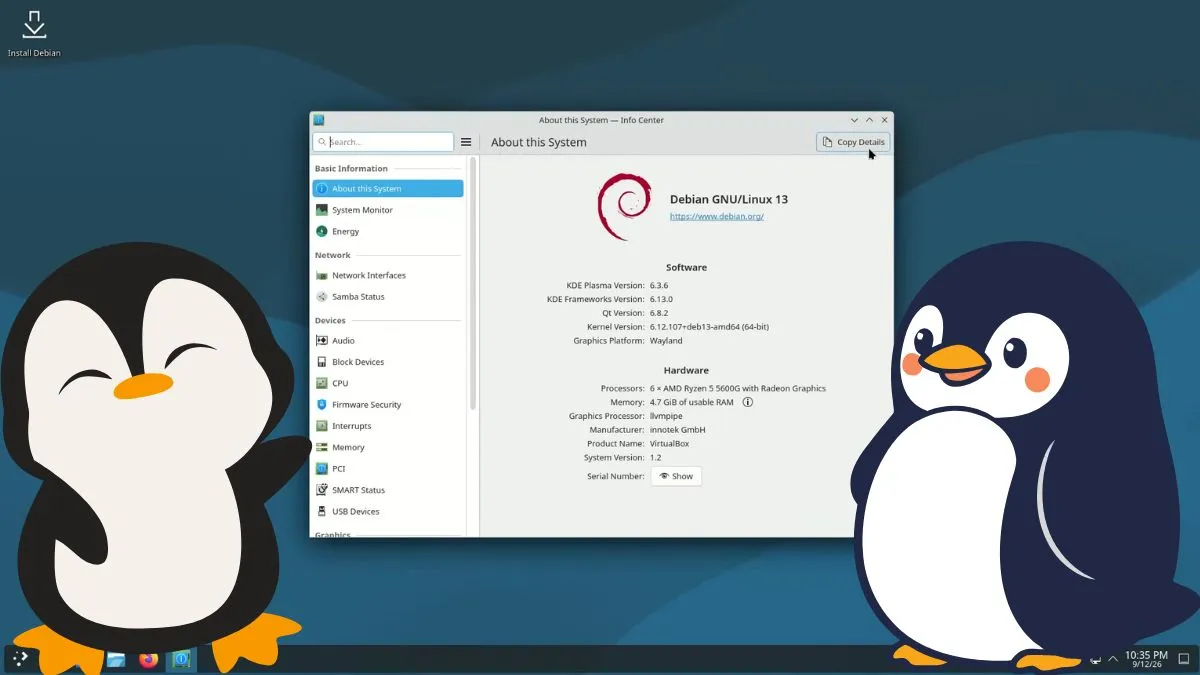The image size is (1200, 675).
Task: Open the application launcher in taskbar
Action: (21, 659)
